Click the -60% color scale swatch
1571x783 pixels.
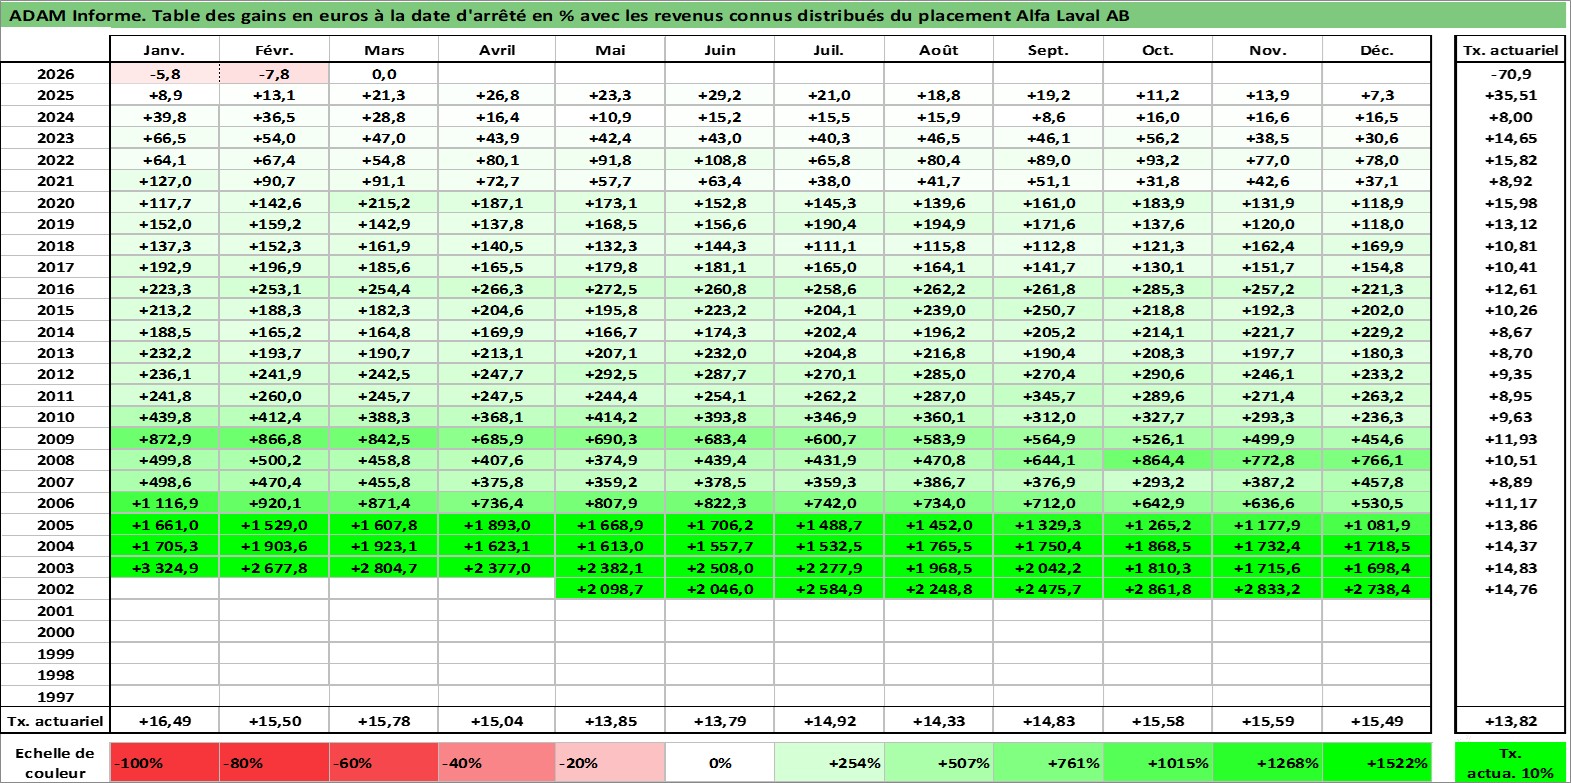point(384,763)
